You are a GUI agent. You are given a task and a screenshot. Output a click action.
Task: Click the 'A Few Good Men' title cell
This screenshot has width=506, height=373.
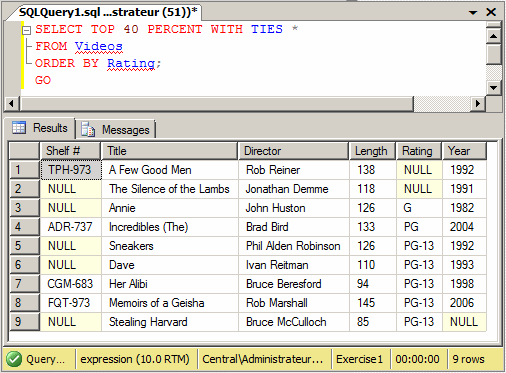coord(170,170)
